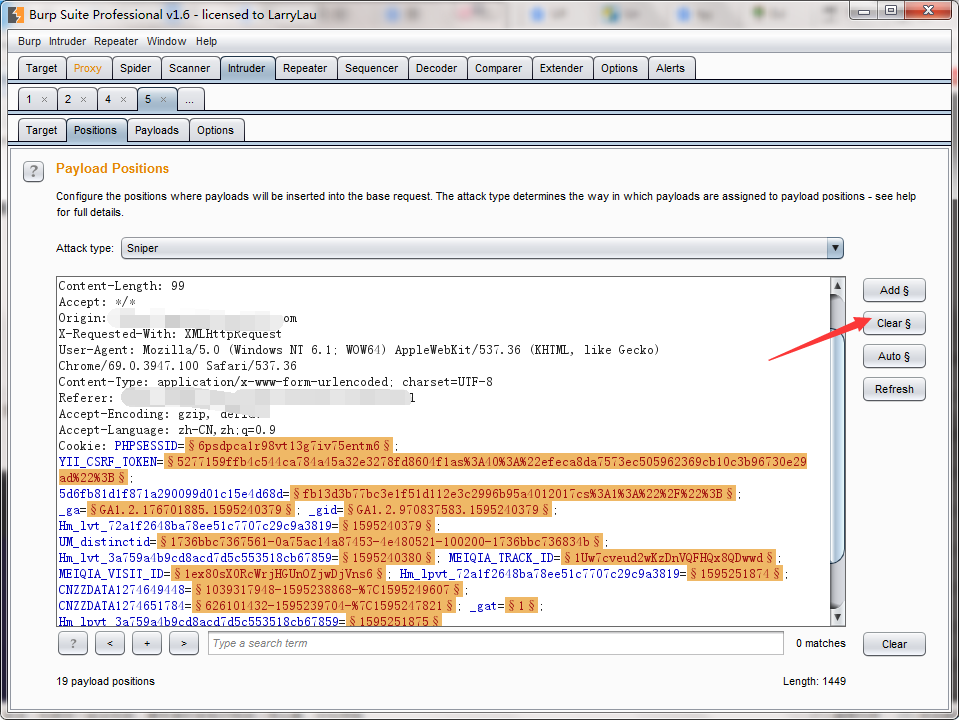Select Intruder attack tab 4
The height and width of the screenshot is (720, 959).
point(108,99)
